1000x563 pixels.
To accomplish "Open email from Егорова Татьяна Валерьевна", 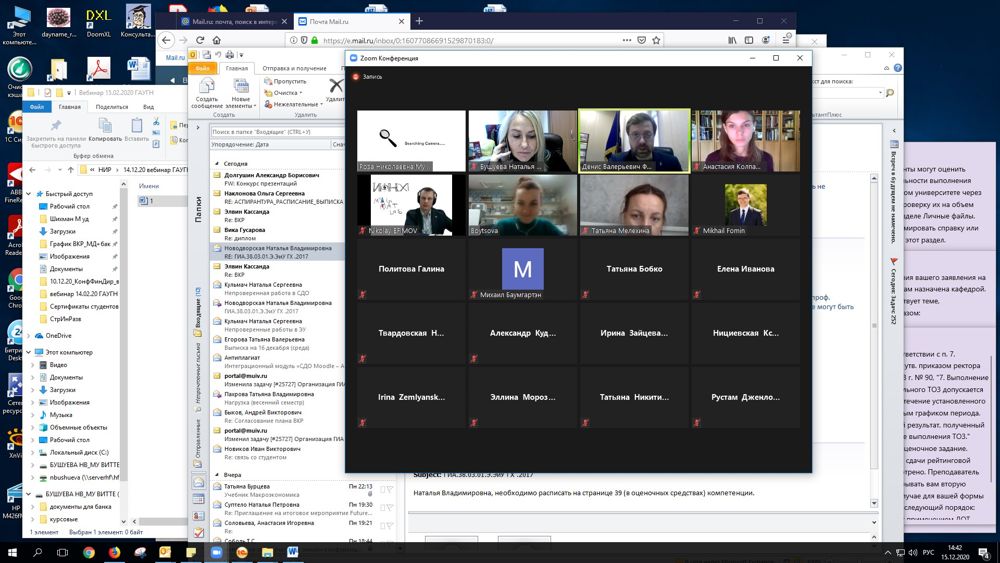I will tap(278, 344).
